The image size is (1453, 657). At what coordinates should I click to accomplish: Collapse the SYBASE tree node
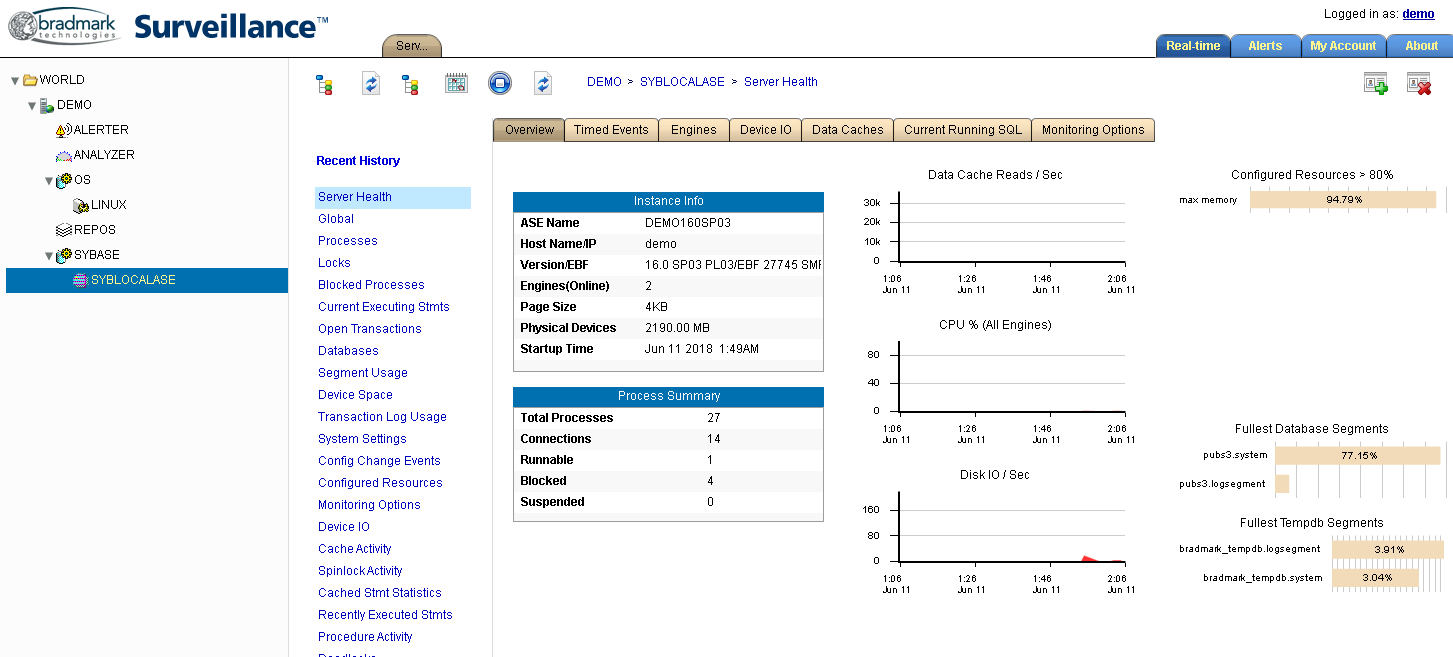[x=49, y=256]
